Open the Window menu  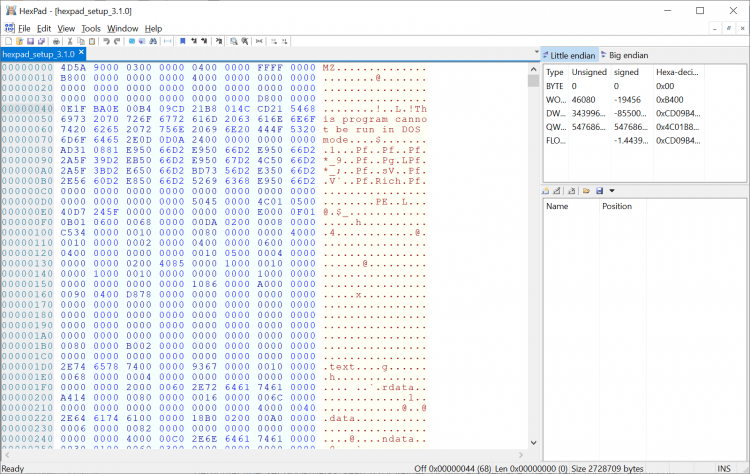pos(123,28)
